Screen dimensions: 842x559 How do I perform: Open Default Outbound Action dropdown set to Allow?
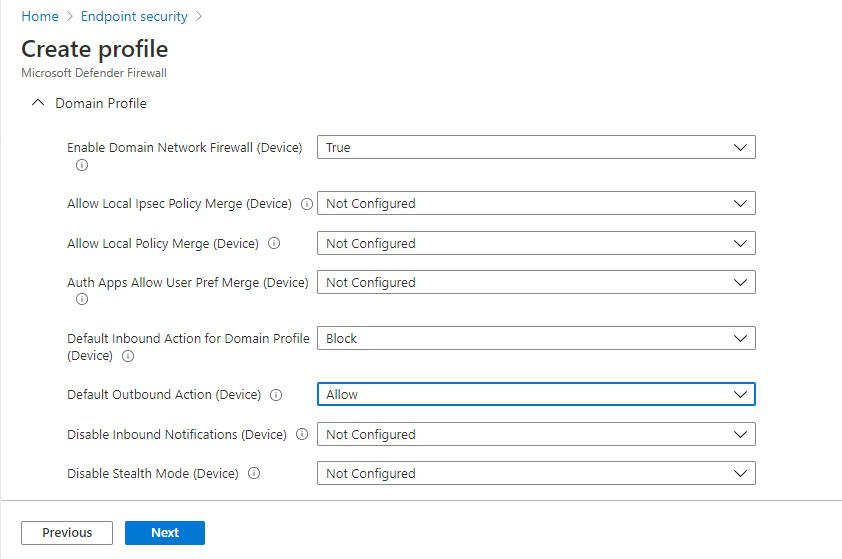[x=536, y=395]
